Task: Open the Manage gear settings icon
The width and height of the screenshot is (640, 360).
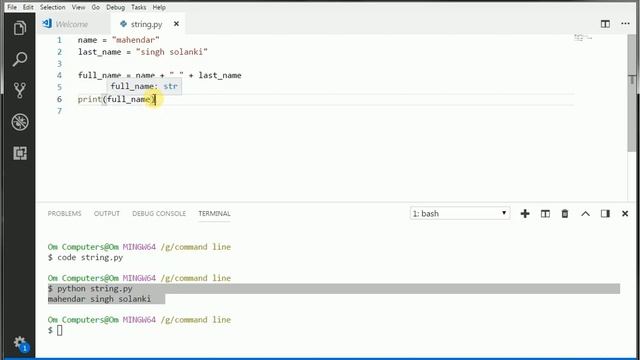Action: (20, 343)
